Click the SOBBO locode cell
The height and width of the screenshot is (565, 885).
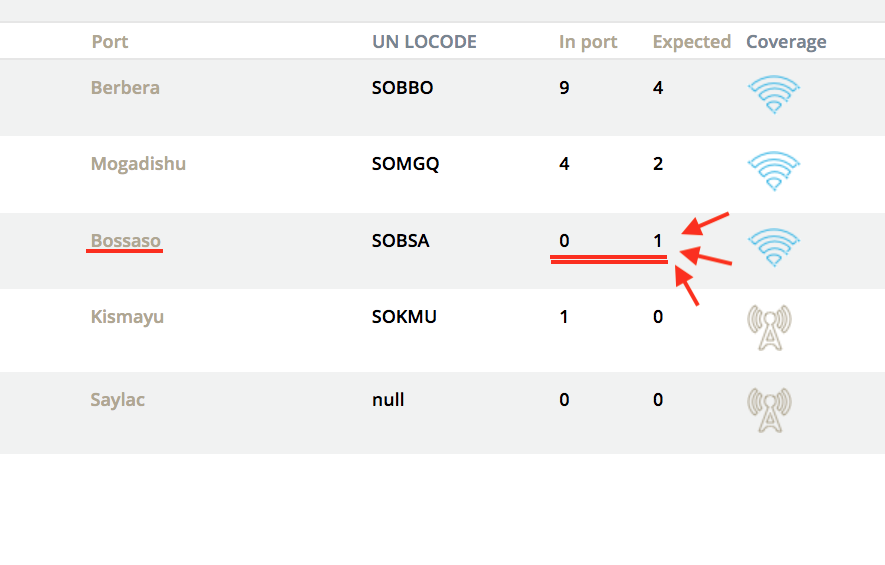tap(402, 88)
